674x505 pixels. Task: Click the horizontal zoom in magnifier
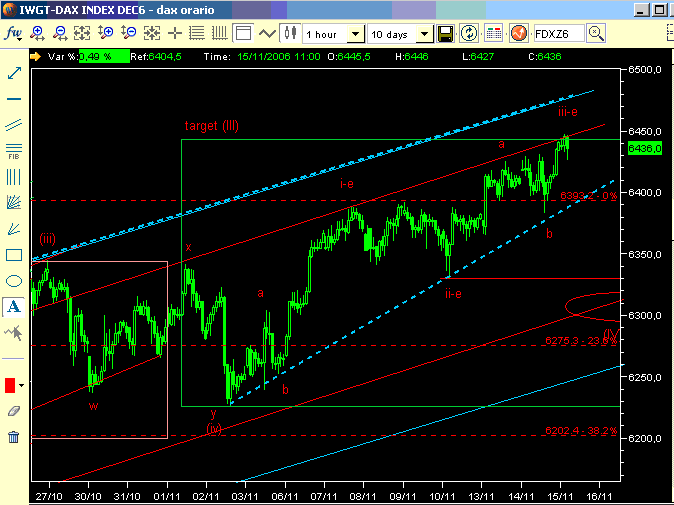37,33
